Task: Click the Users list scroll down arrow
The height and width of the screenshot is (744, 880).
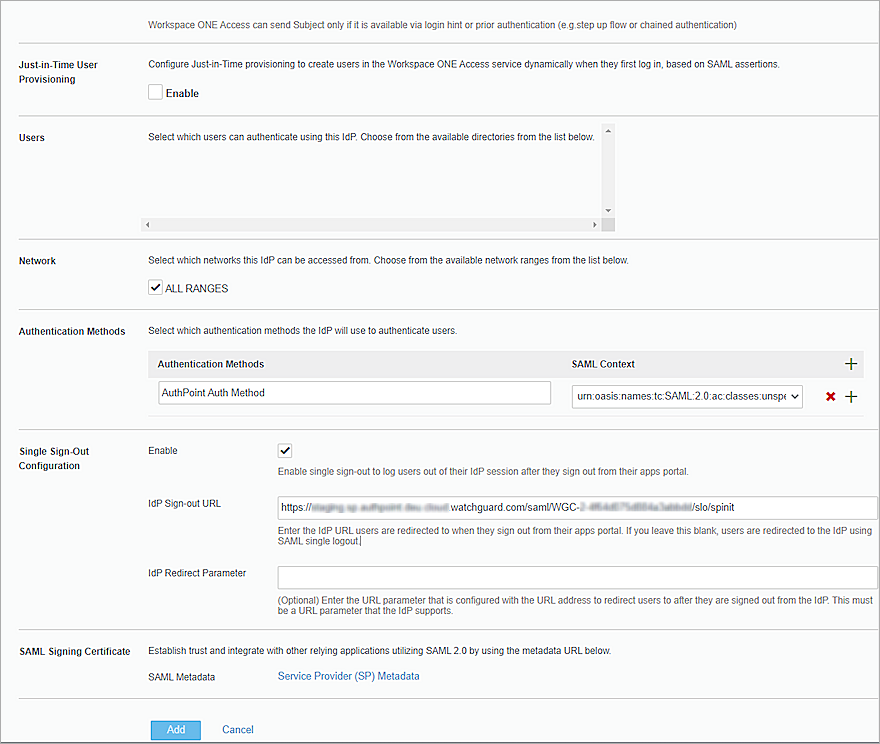Action: point(608,210)
